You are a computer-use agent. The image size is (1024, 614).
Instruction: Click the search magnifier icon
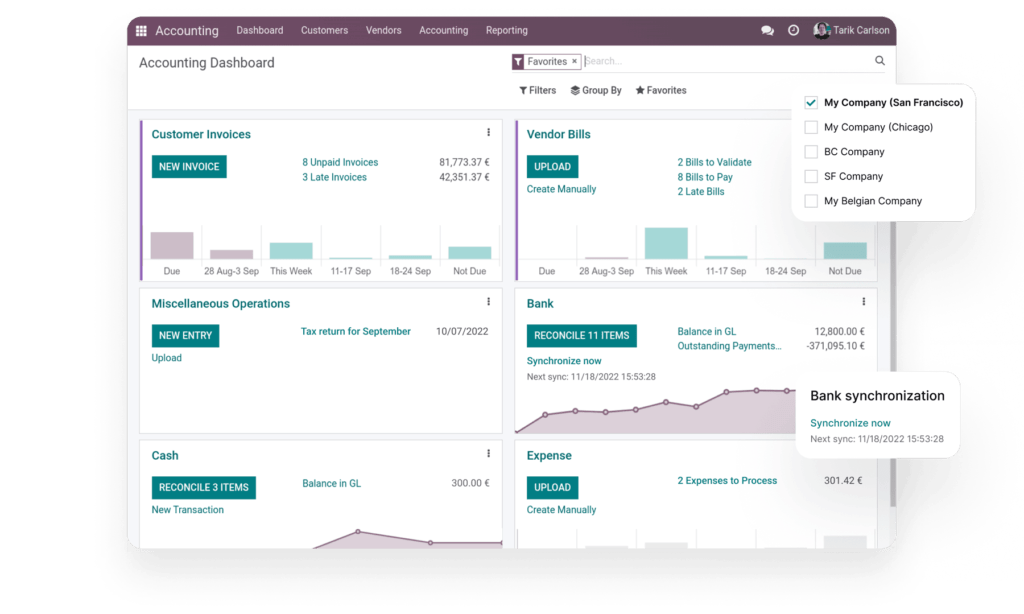point(880,61)
